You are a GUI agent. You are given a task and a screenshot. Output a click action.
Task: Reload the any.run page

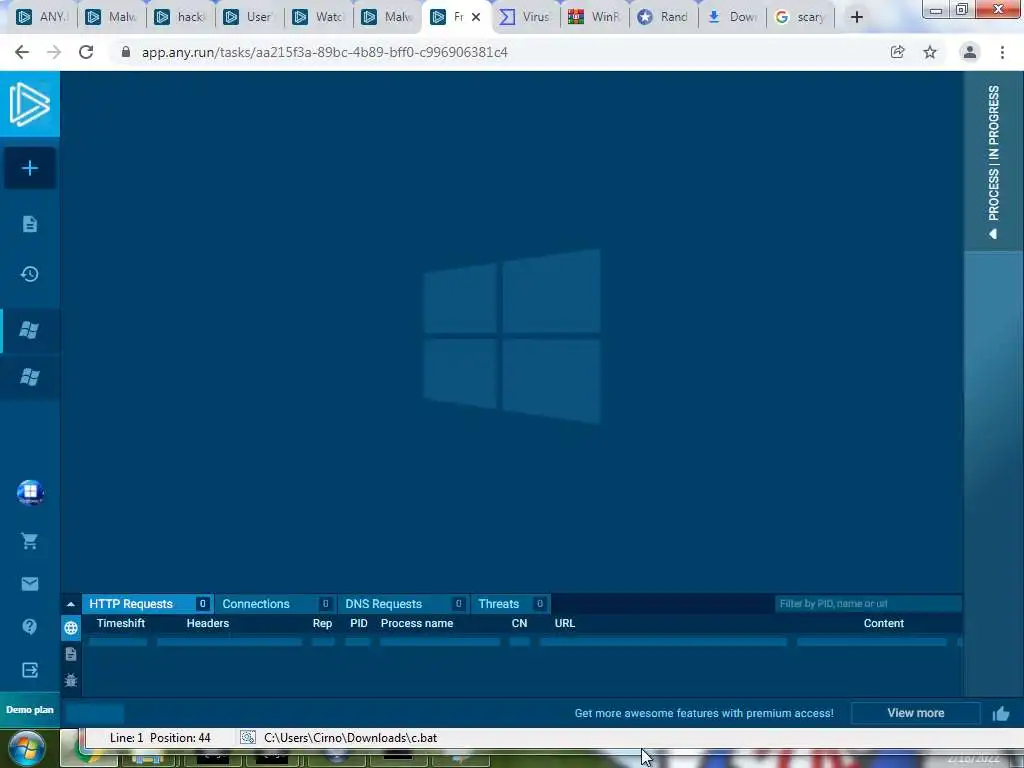click(86, 52)
